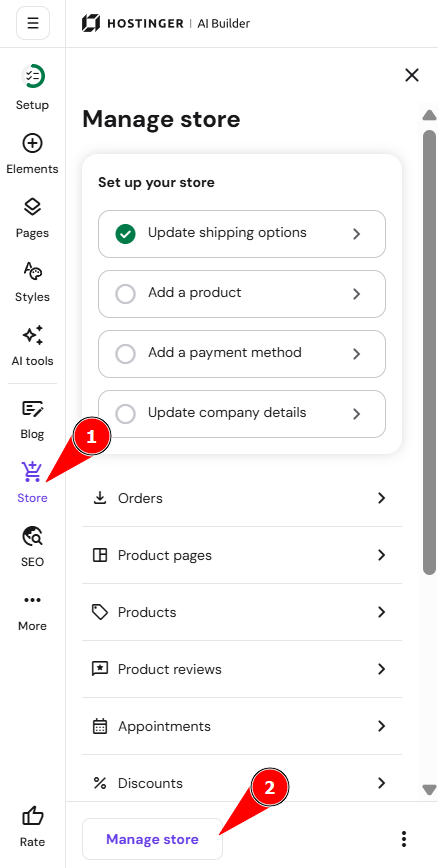Select the SEO globe icon
This screenshot has height=868, width=438.
[x=33, y=536]
